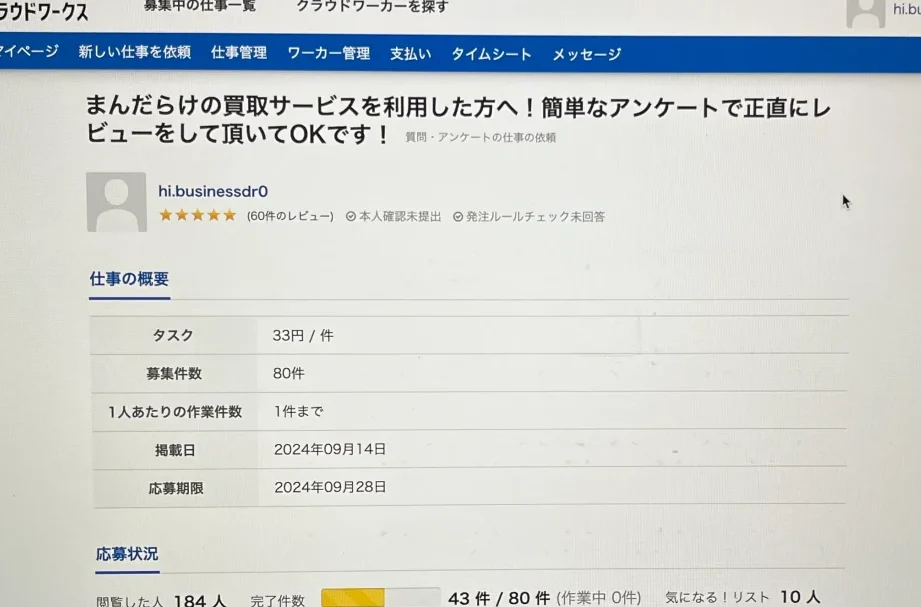The height and width of the screenshot is (607, 921).
Task: Click the yellow 完了件数 progress bar
Action: [x=352, y=597]
